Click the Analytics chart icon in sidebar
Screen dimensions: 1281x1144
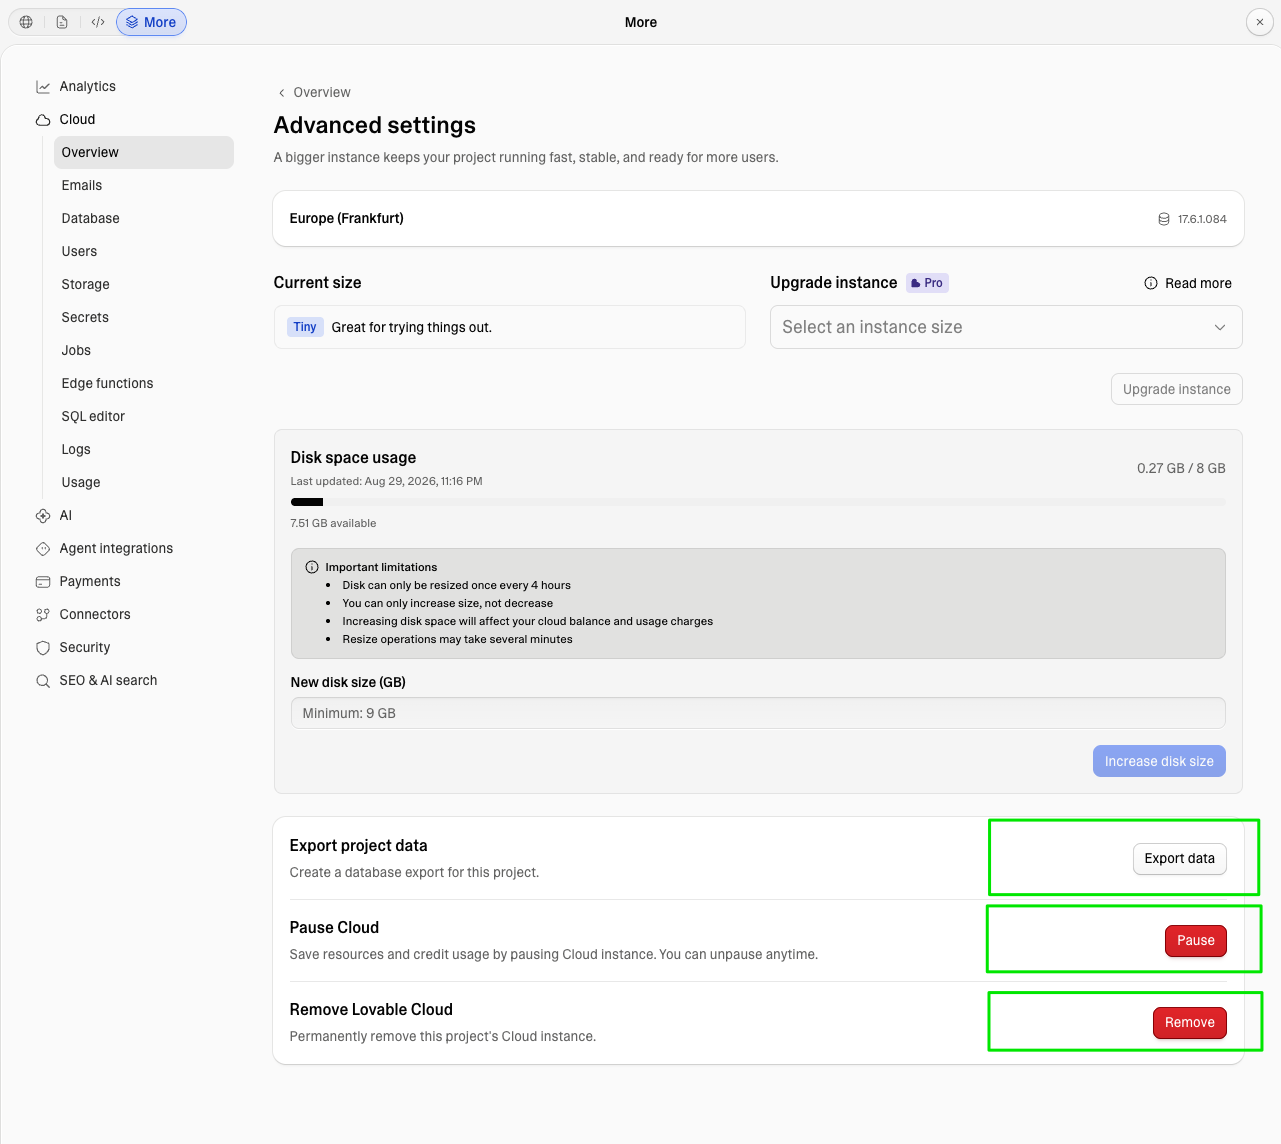[43, 87]
